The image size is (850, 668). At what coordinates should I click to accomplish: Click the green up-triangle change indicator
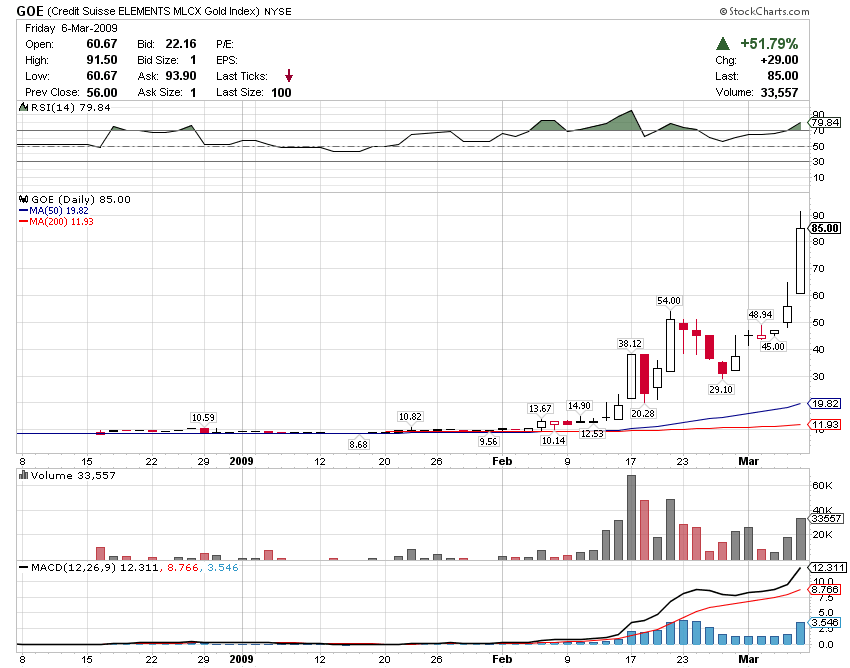click(x=723, y=43)
